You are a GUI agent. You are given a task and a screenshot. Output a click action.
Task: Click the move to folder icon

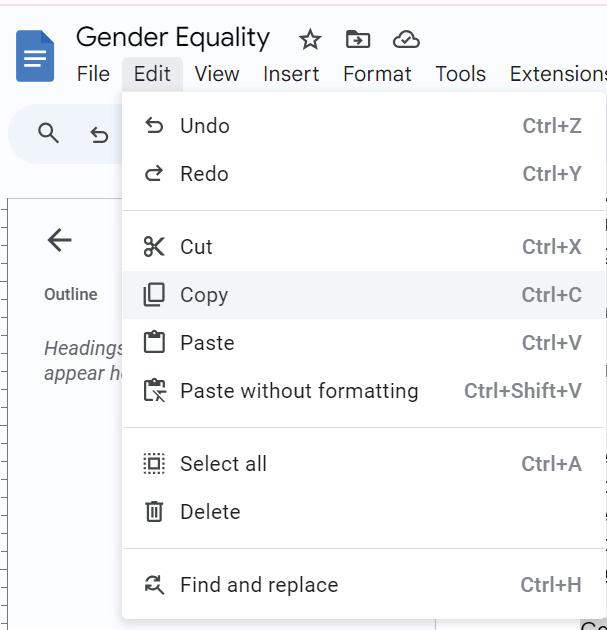pyautogui.click(x=358, y=40)
